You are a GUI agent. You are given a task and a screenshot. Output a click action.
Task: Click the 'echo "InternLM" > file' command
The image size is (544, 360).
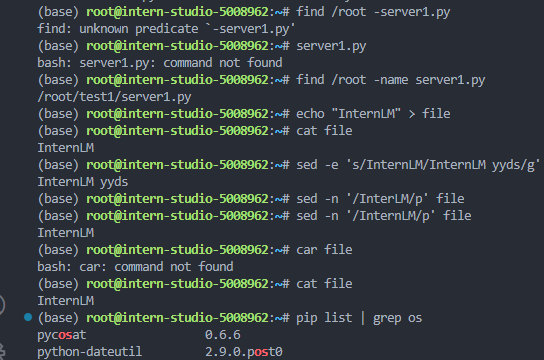(x=373, y=114)
